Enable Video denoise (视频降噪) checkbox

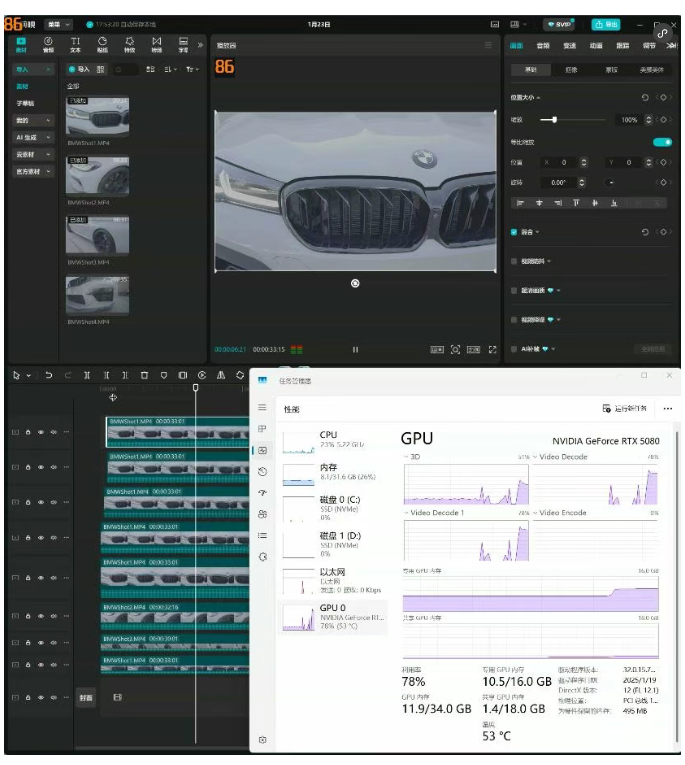514,320
